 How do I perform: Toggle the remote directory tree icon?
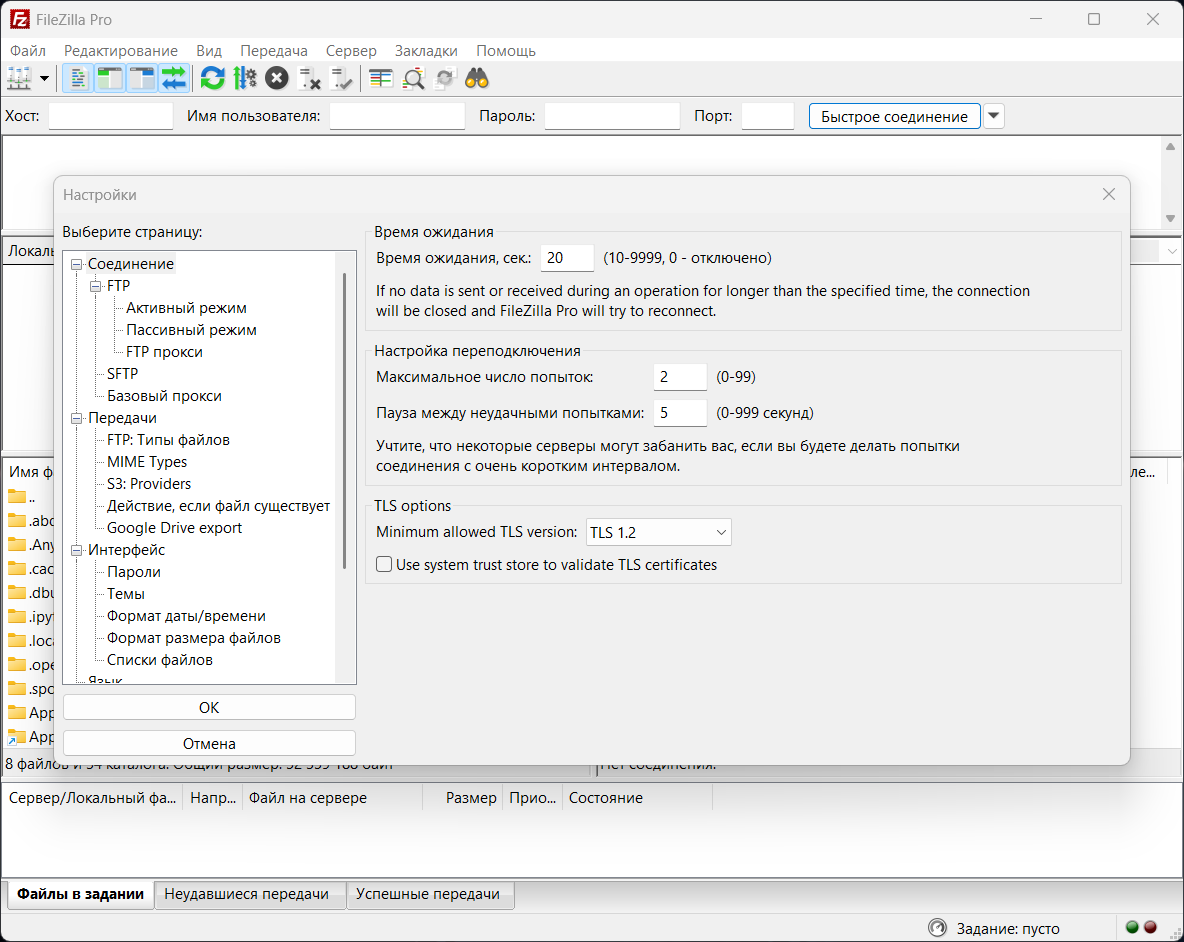click(142, 78)
